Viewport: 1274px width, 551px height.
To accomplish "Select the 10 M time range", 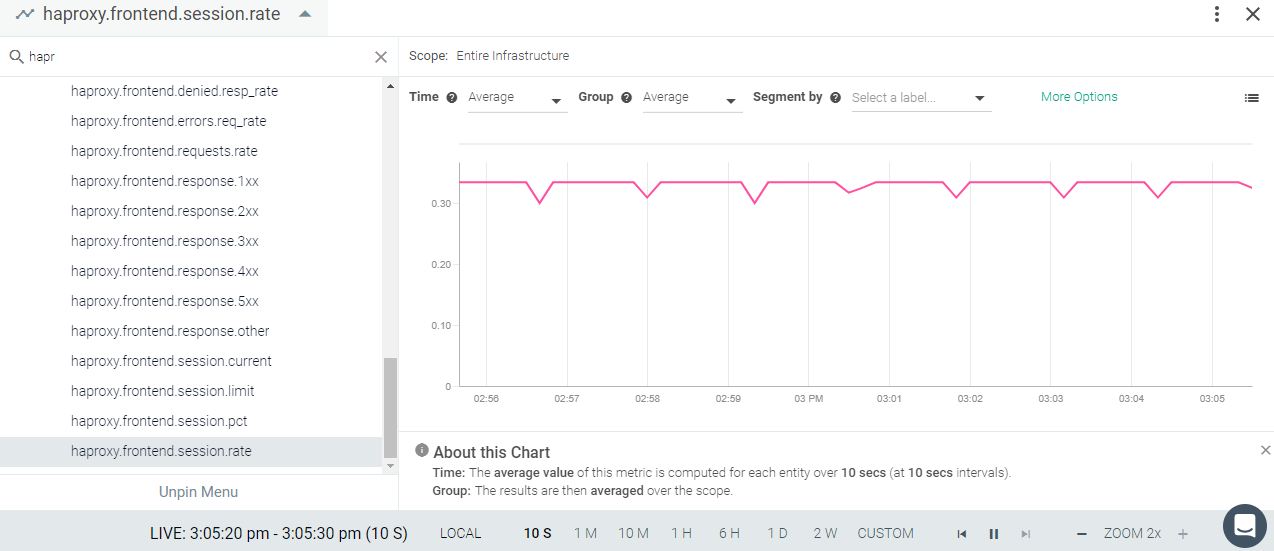I will point(633,533).
